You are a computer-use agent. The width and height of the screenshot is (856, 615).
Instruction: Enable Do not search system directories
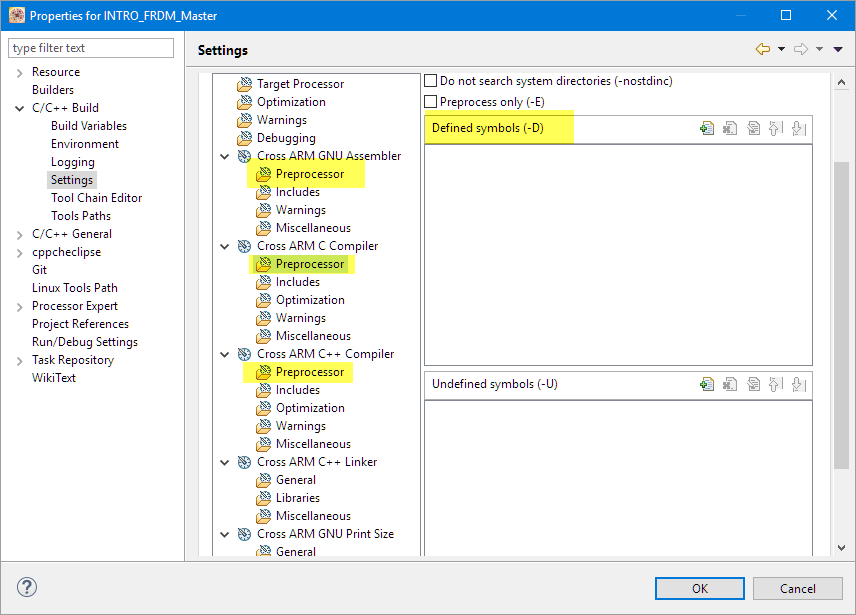click(431, 81)
